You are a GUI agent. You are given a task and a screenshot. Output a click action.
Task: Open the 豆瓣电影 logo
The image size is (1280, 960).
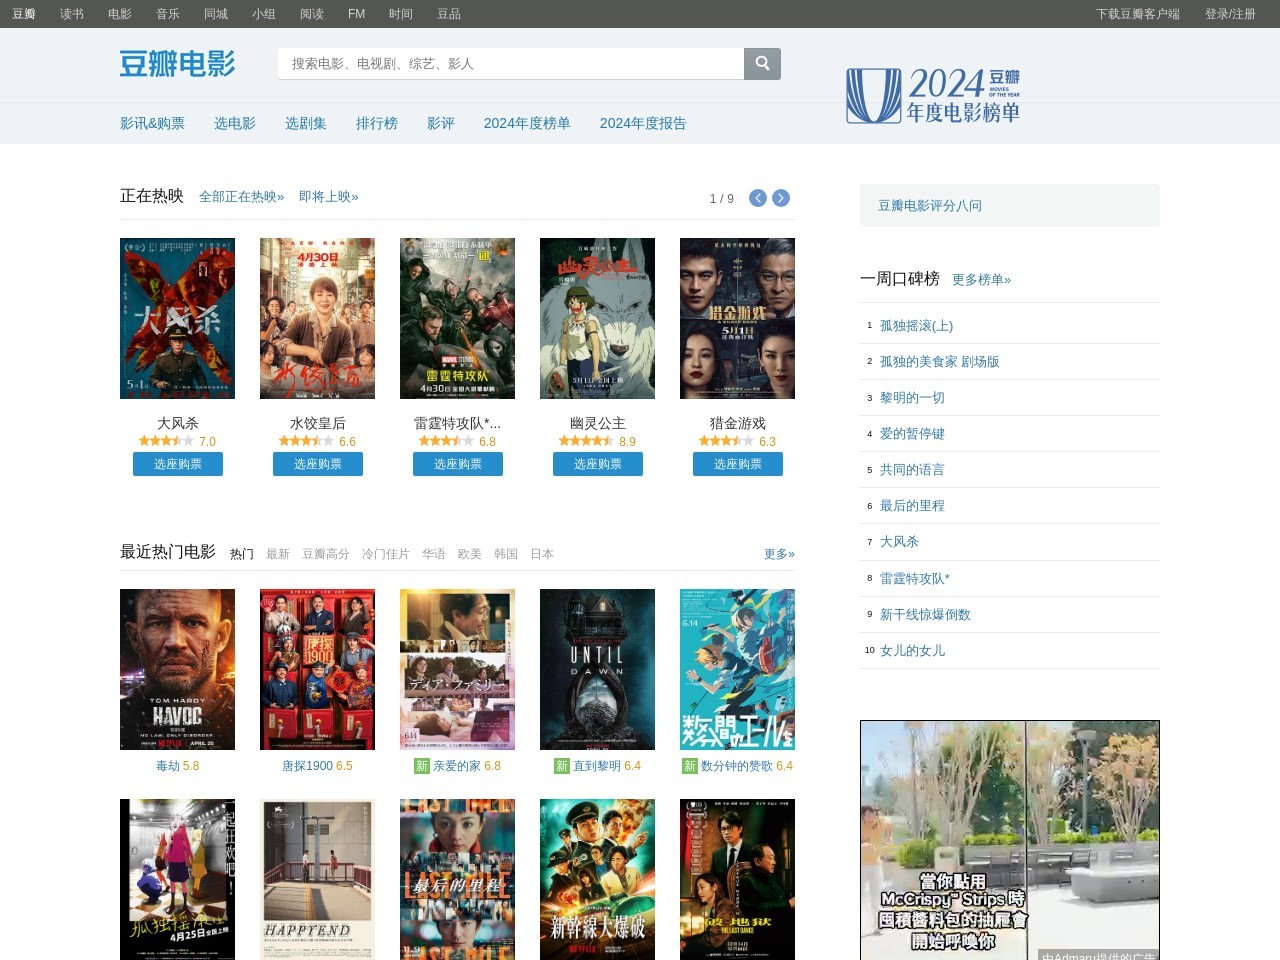(x=178, y=64)
